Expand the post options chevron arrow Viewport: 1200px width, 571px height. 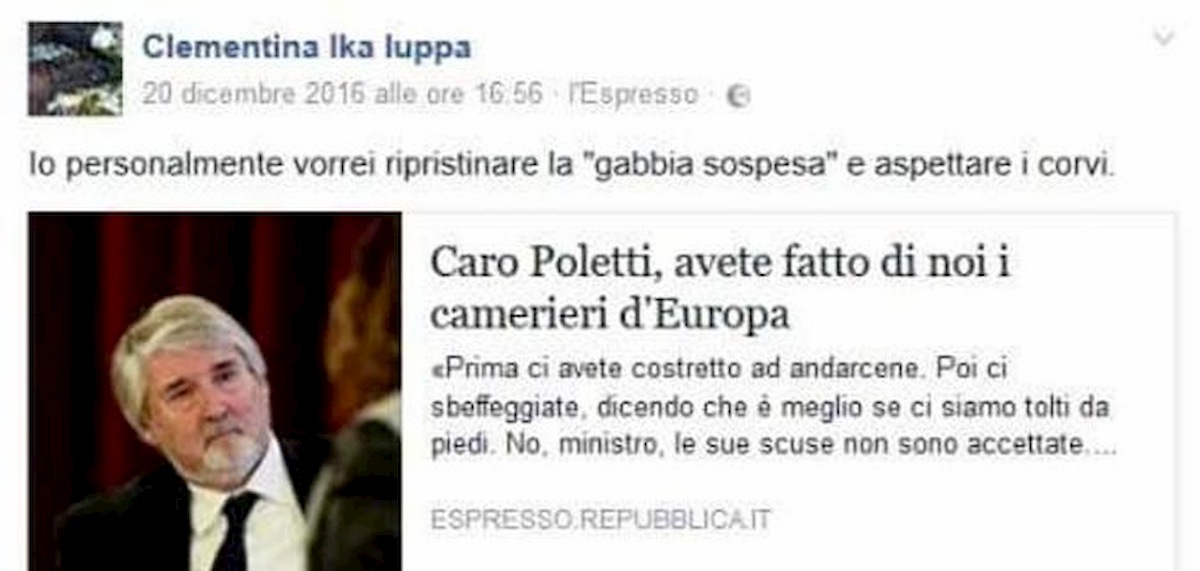[x=1163, y=38]
